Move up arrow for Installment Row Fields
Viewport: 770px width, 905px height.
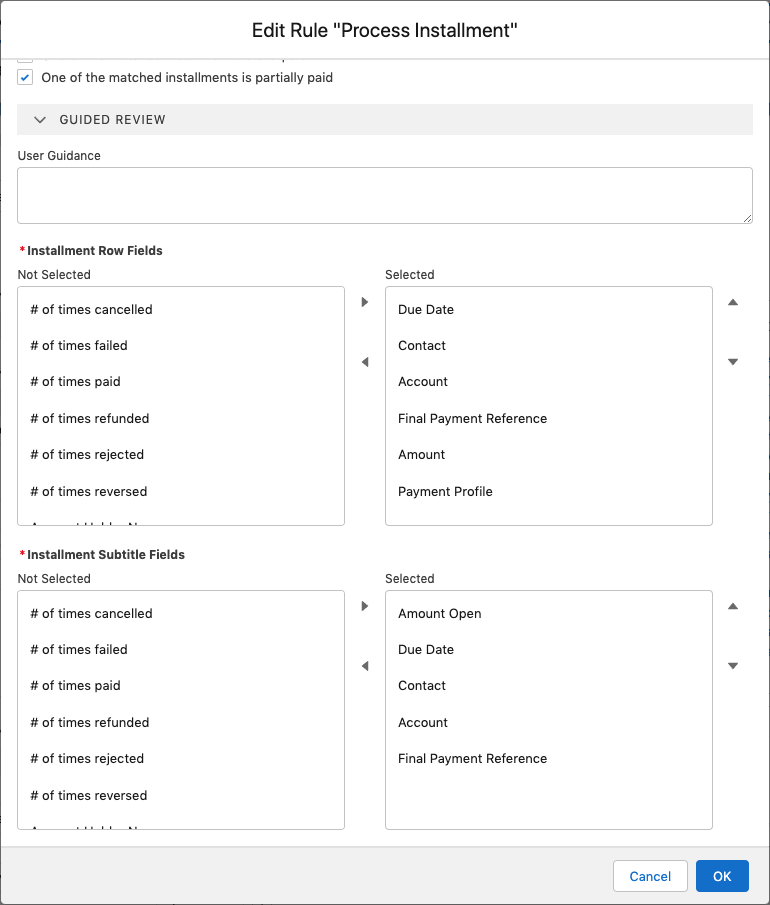pyautogui.click(x=733, y=302)
